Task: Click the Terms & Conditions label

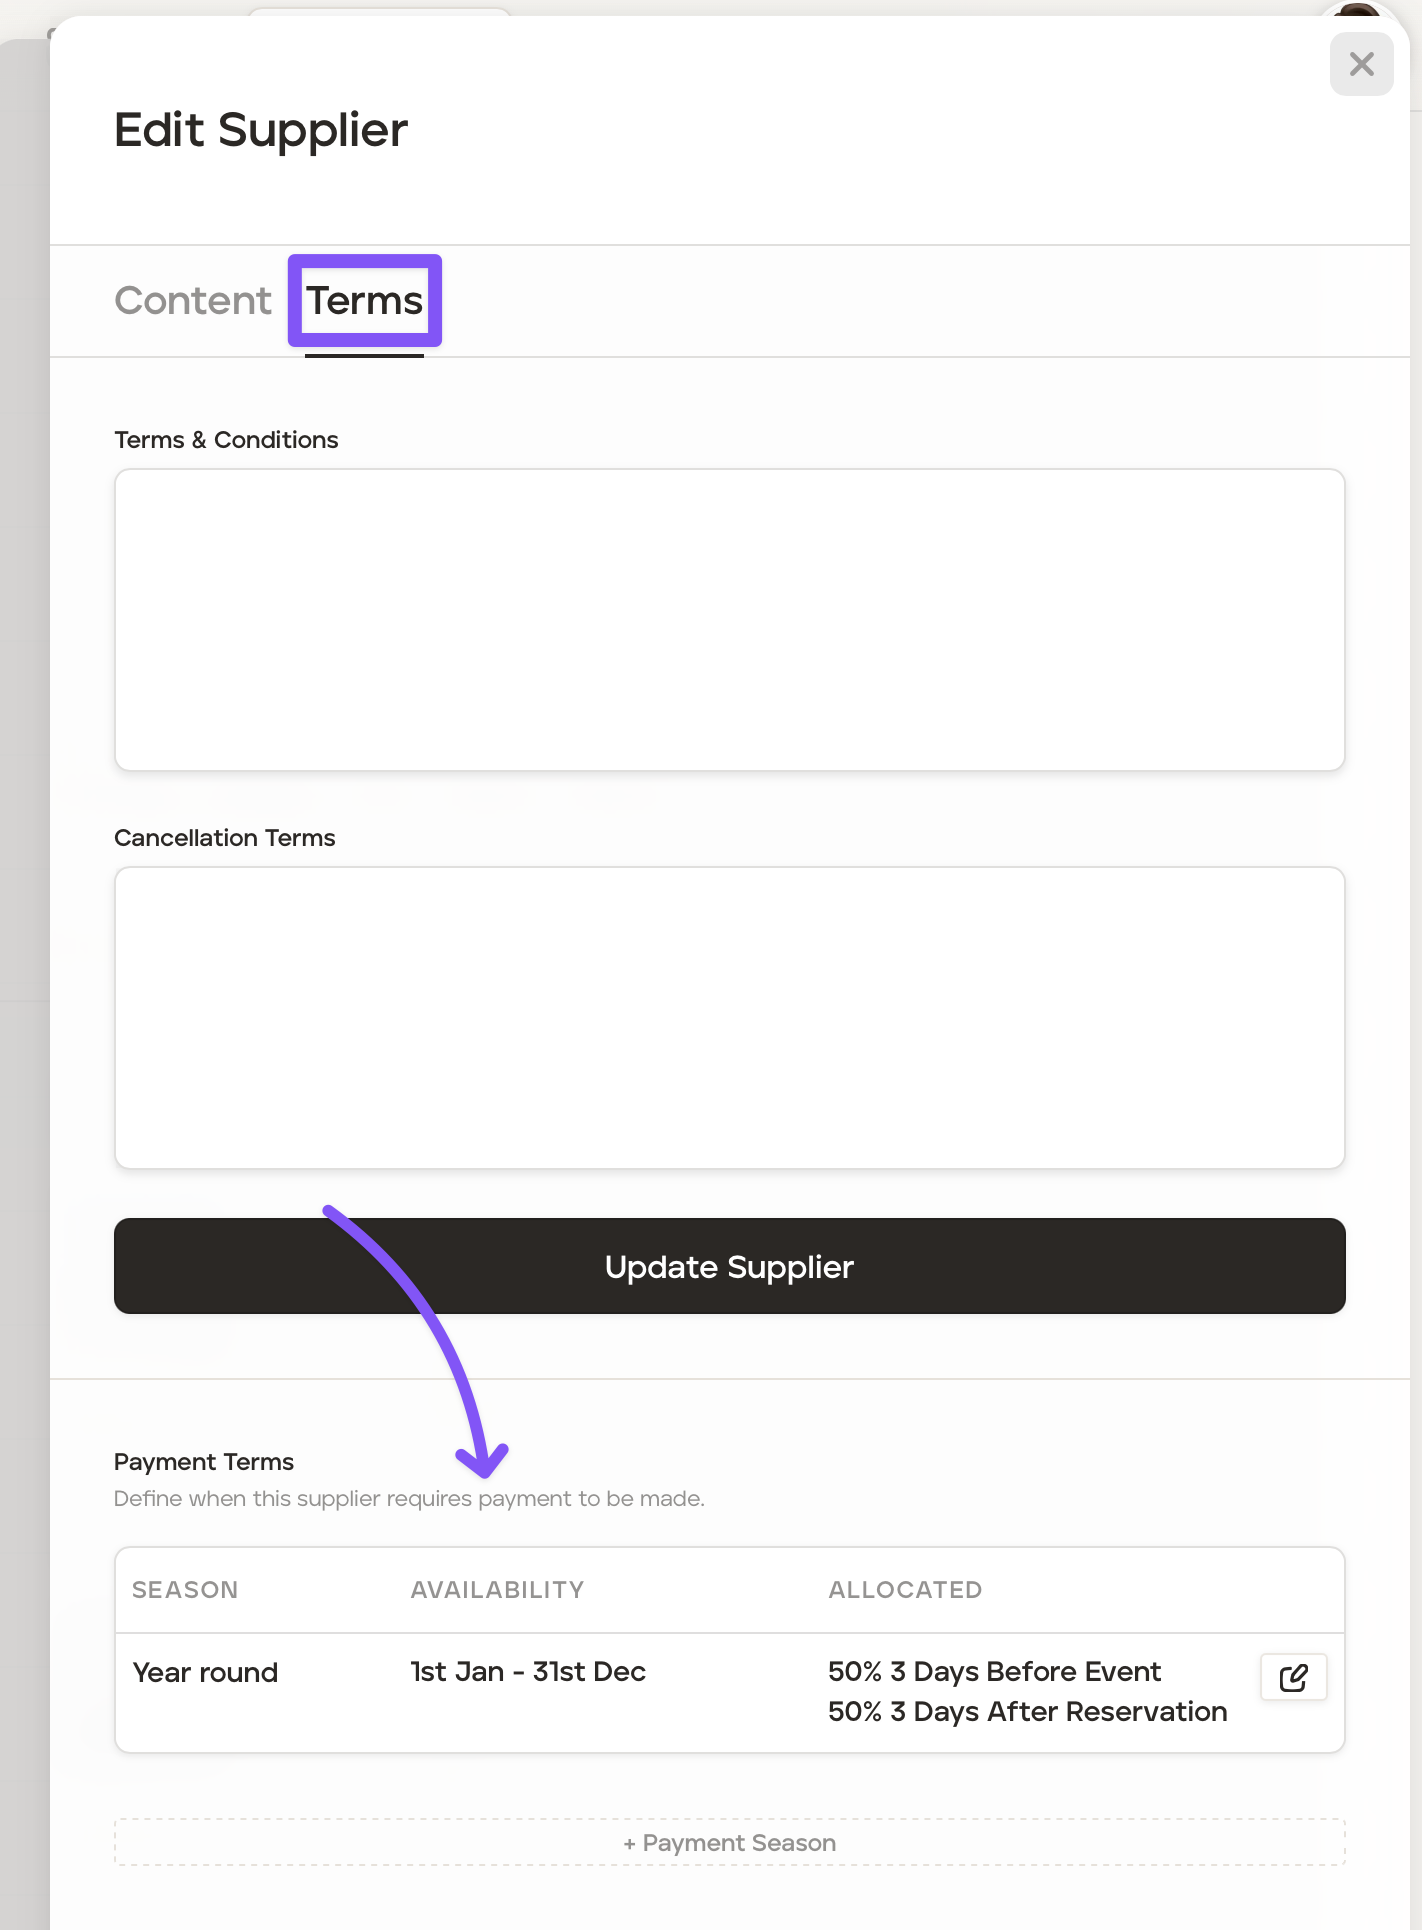Action: (226, 440)
